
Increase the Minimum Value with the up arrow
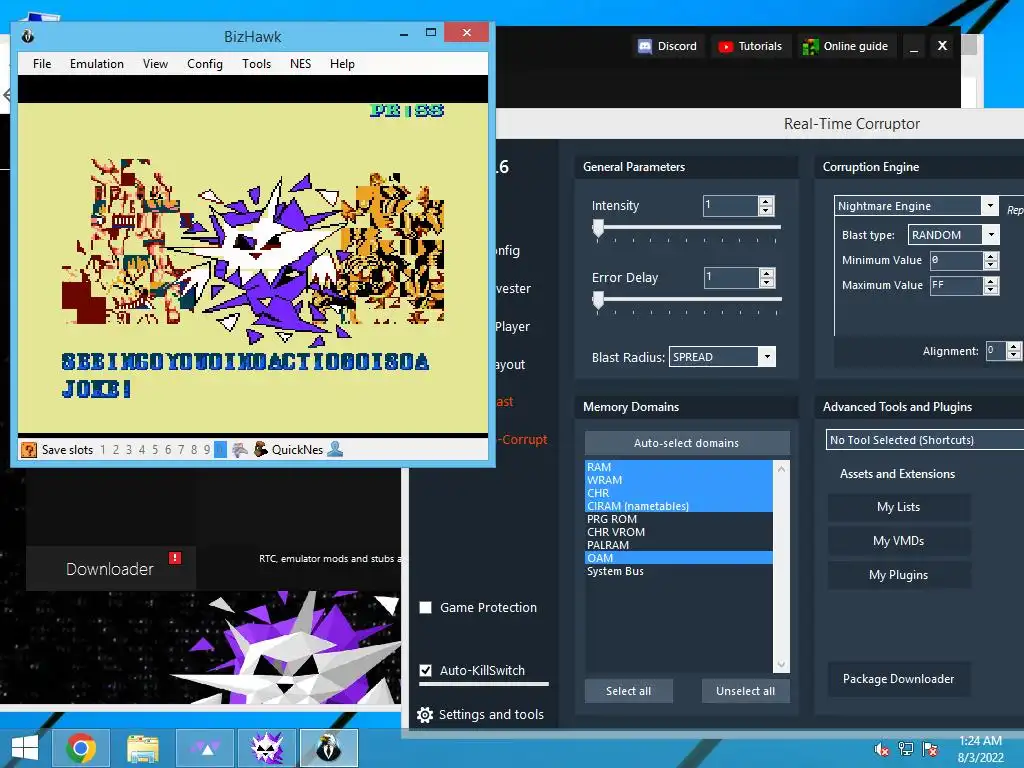tap(991, 256)
